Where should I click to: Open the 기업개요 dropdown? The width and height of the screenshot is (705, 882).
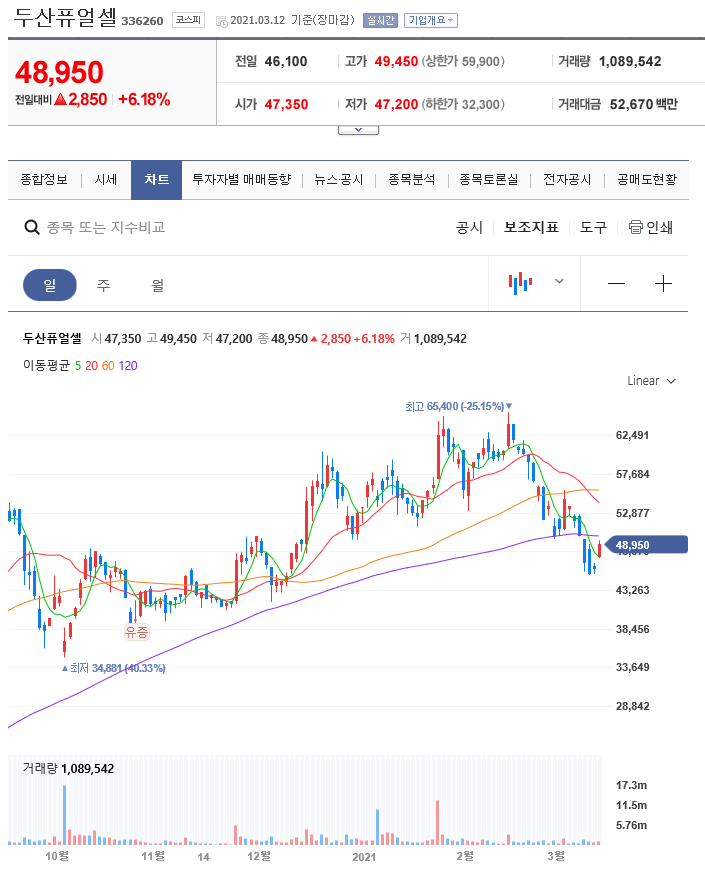430,20
